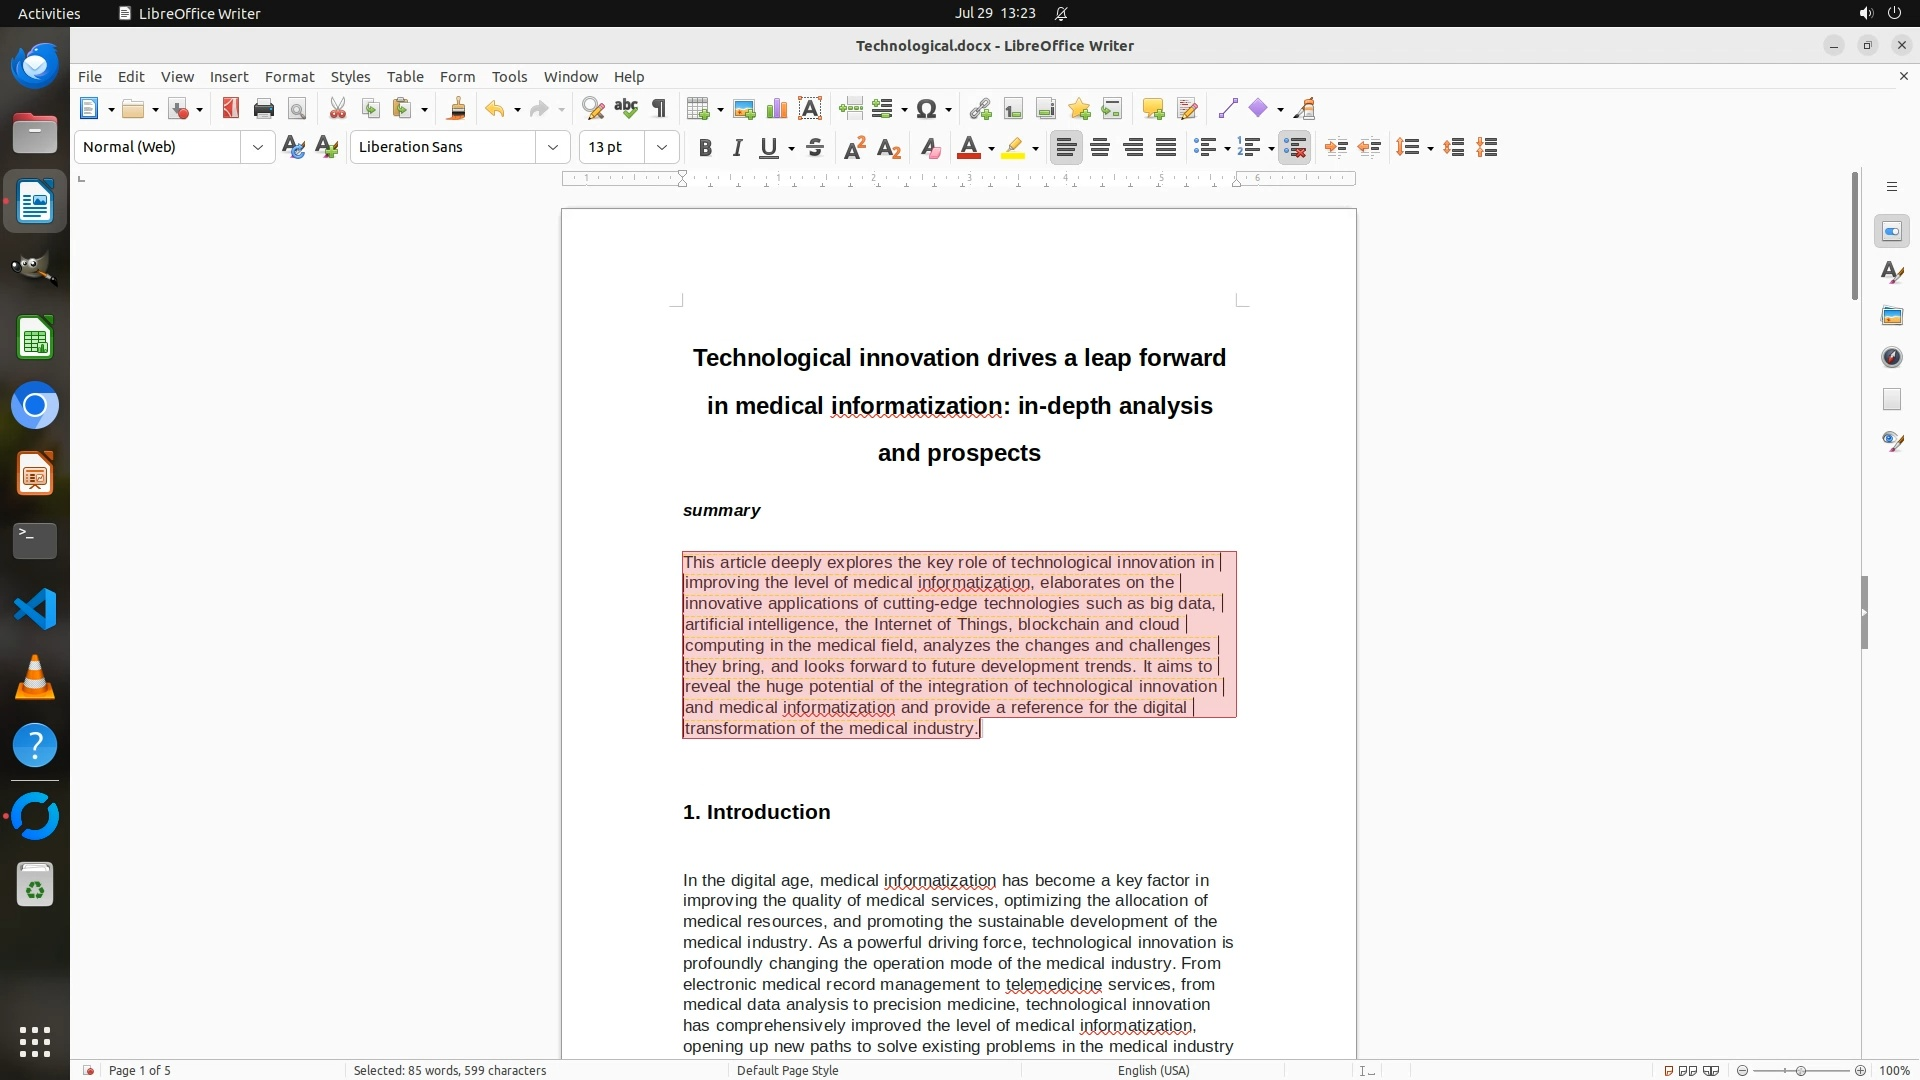Open LibreOffice Calc from the dock
The height and width of the screenshot is (1080, 1920).
[x=35, y=338]
